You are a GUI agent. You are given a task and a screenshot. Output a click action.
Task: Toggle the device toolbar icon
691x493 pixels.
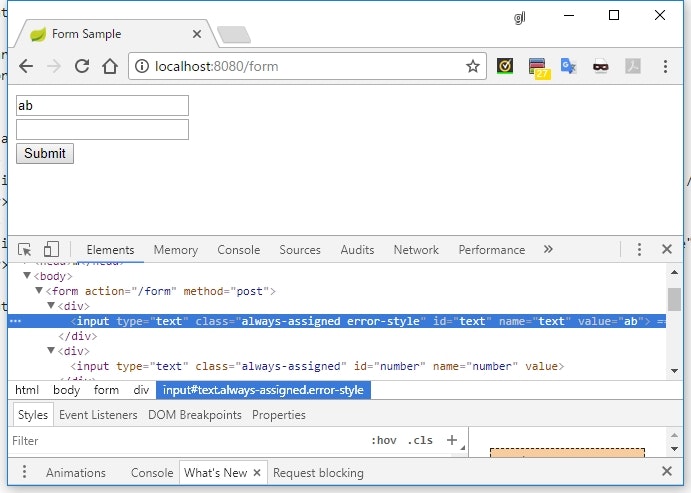51,249
